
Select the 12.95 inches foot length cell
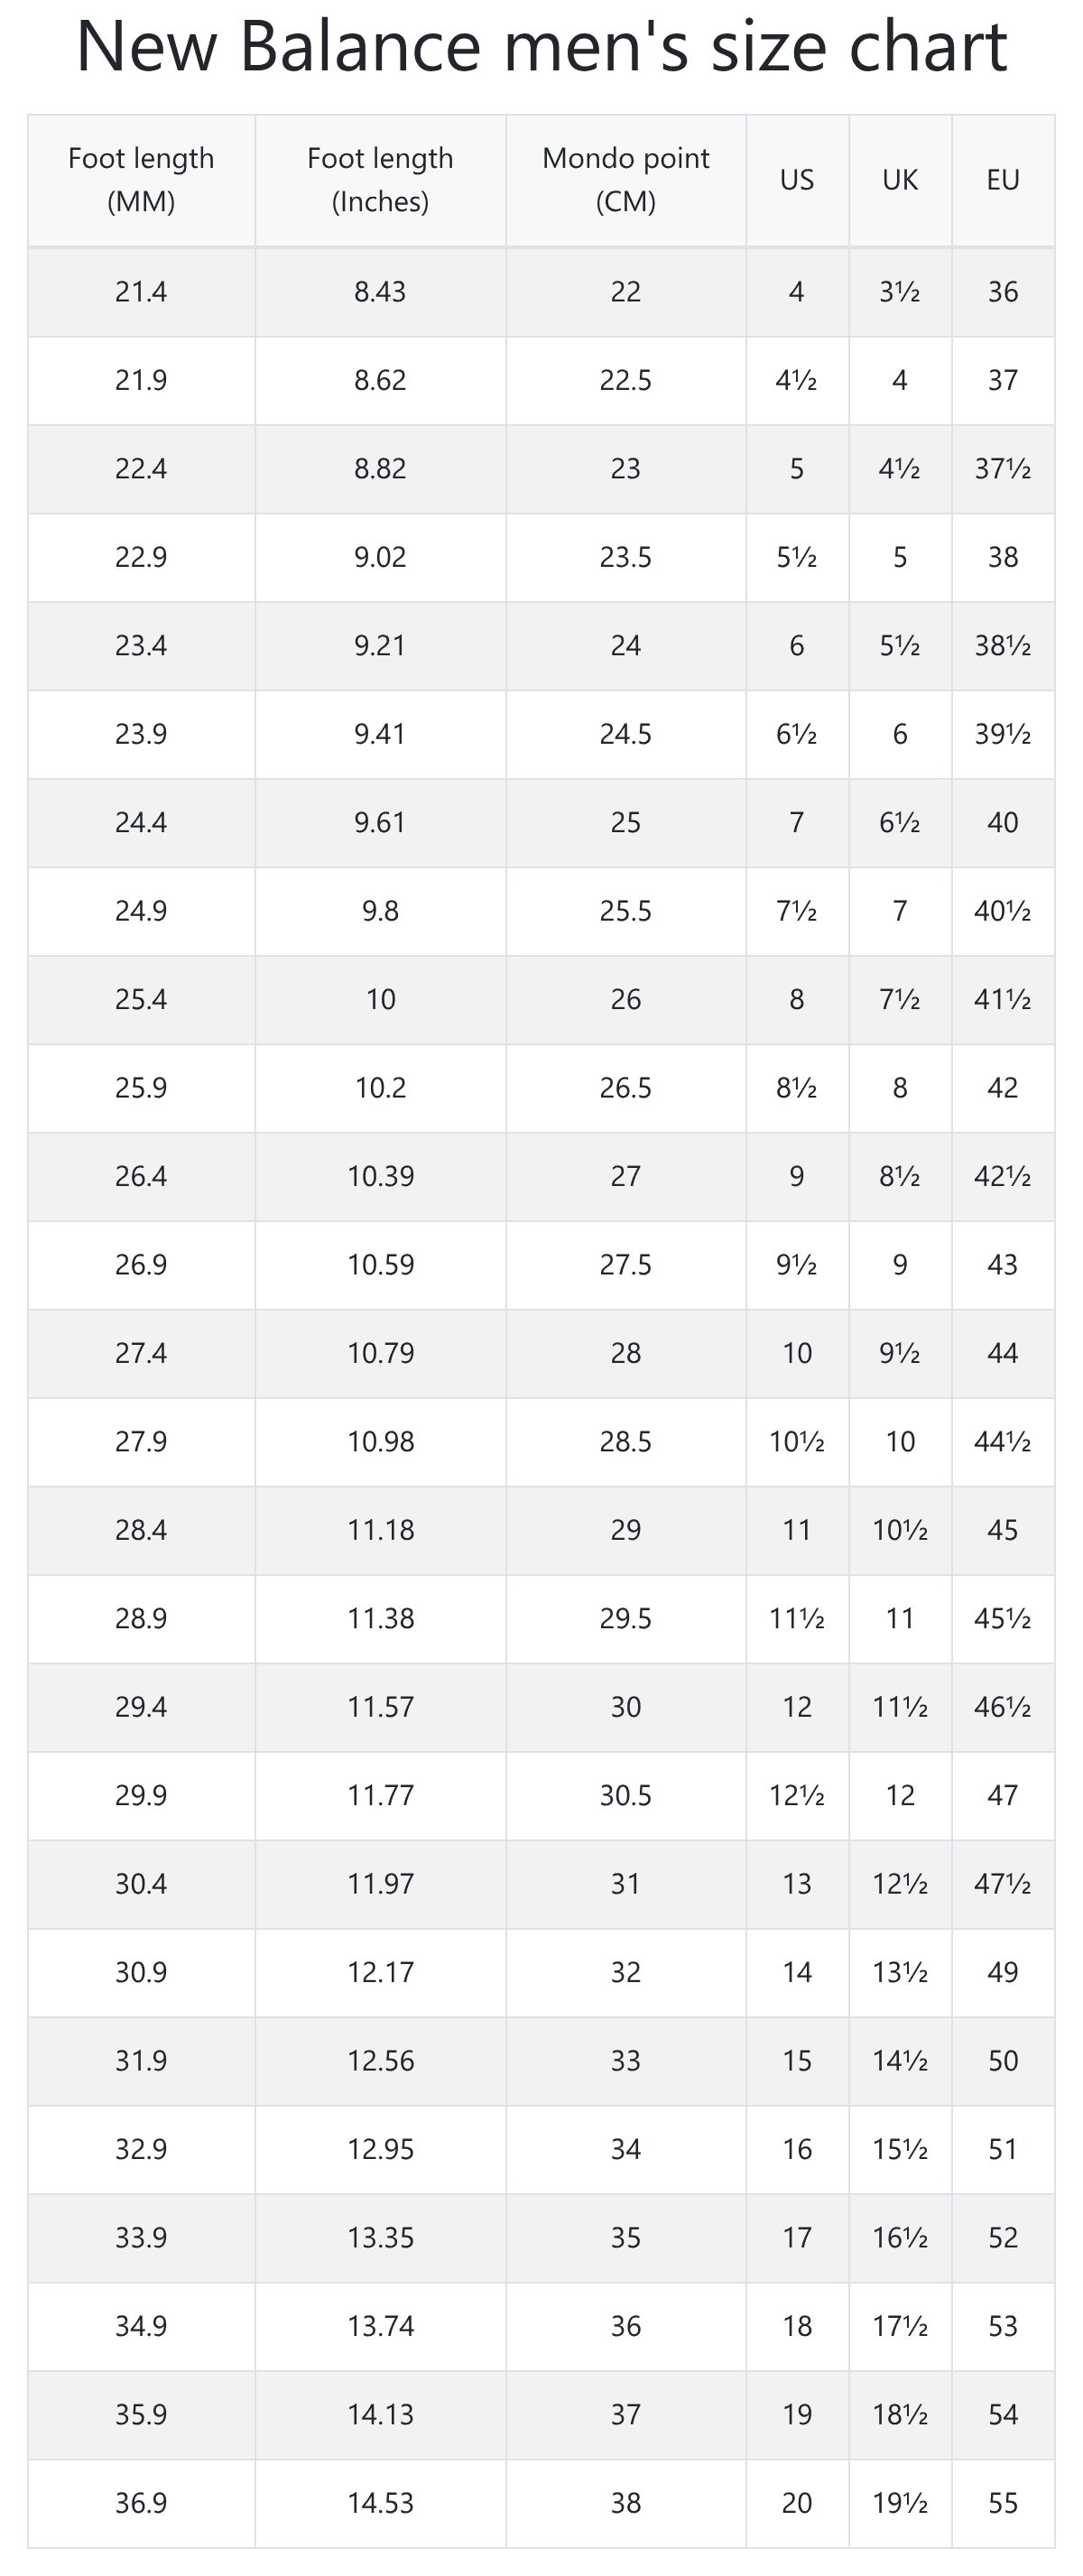point(380,2149)
